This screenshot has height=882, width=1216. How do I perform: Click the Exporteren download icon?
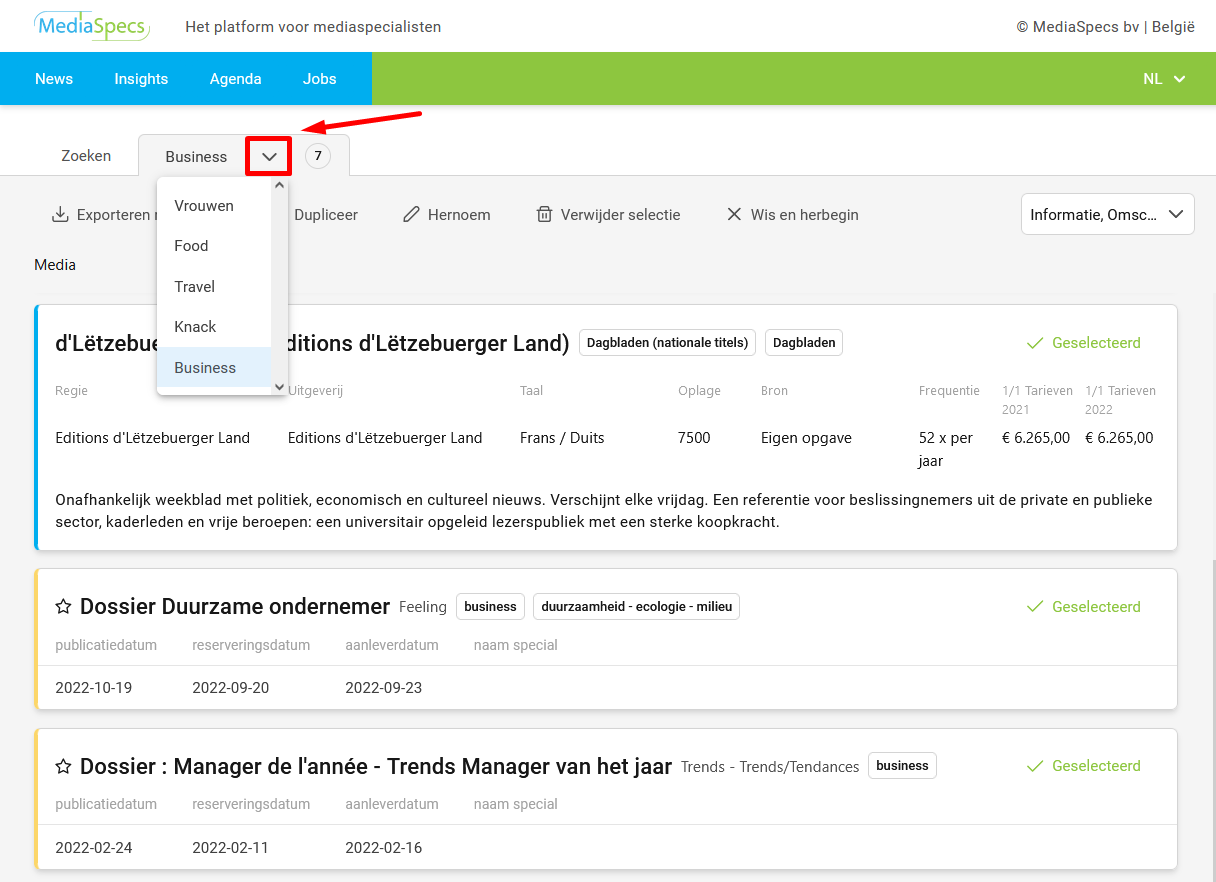(x=60, y=215)
